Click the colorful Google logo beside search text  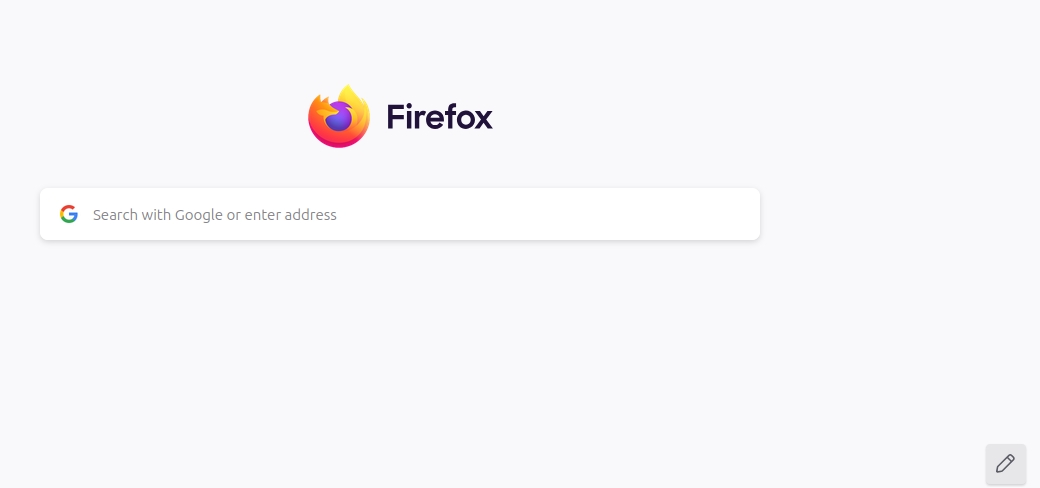click(69, 214)
